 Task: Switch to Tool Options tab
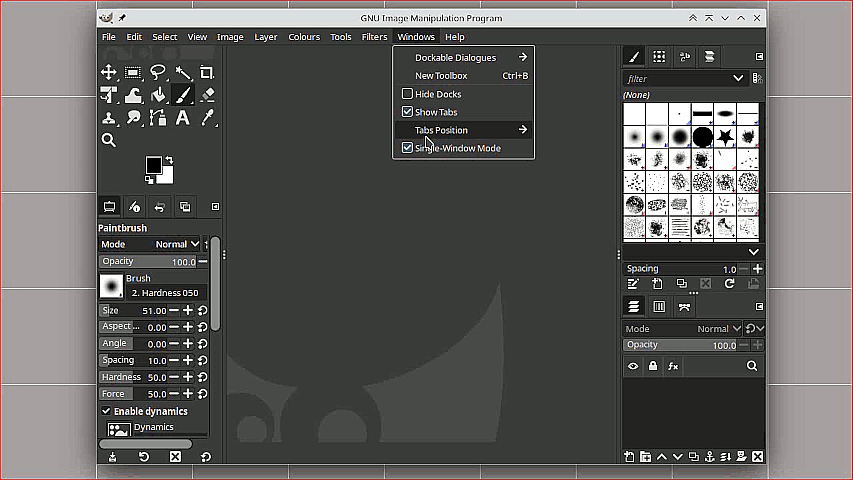point(109,207)
